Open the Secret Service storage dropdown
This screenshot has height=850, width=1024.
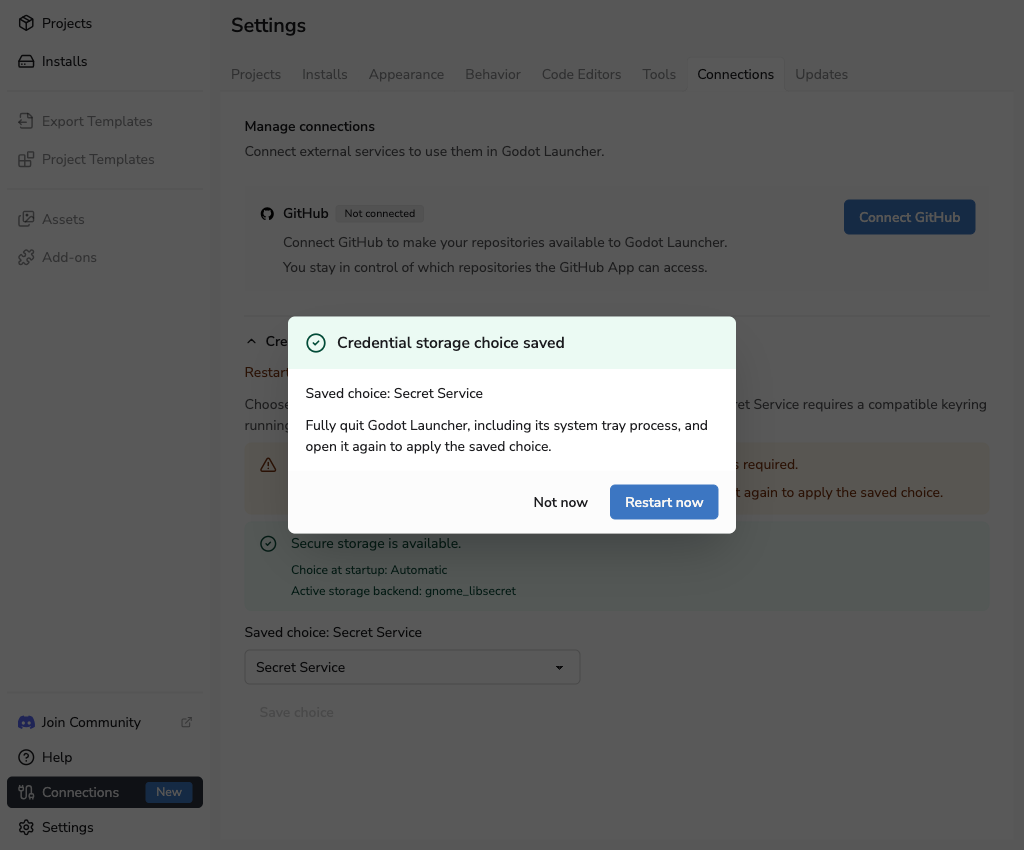pyautogui.click(x=412, y=667)
